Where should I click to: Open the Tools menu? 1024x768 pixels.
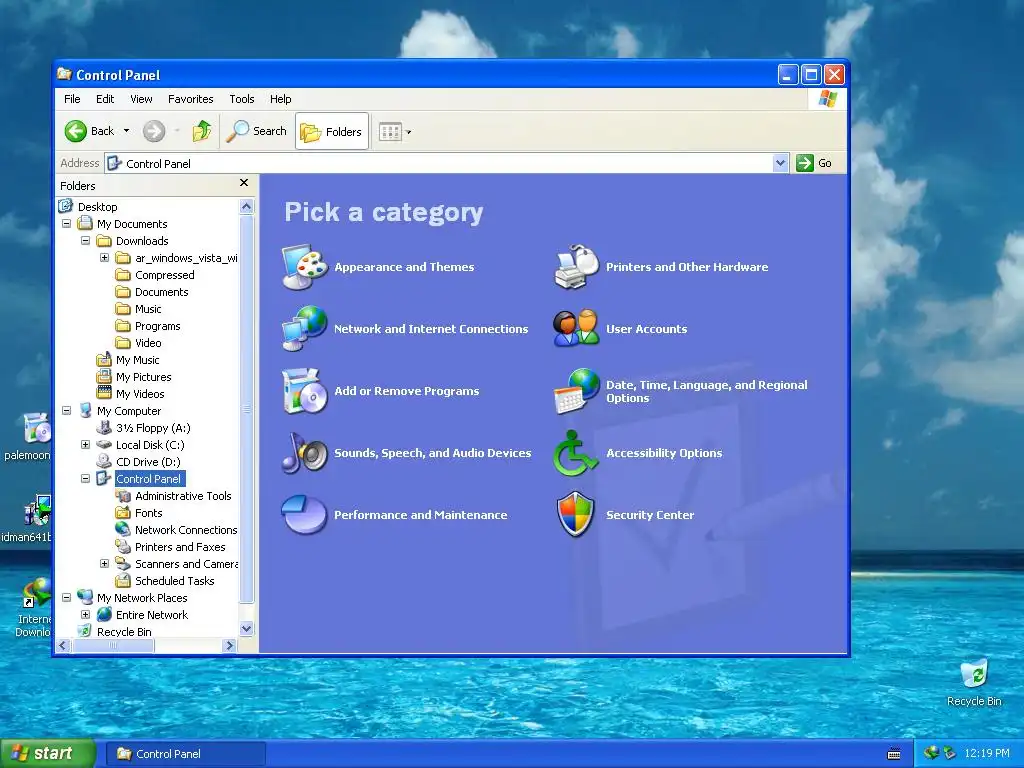pos(242,99)
